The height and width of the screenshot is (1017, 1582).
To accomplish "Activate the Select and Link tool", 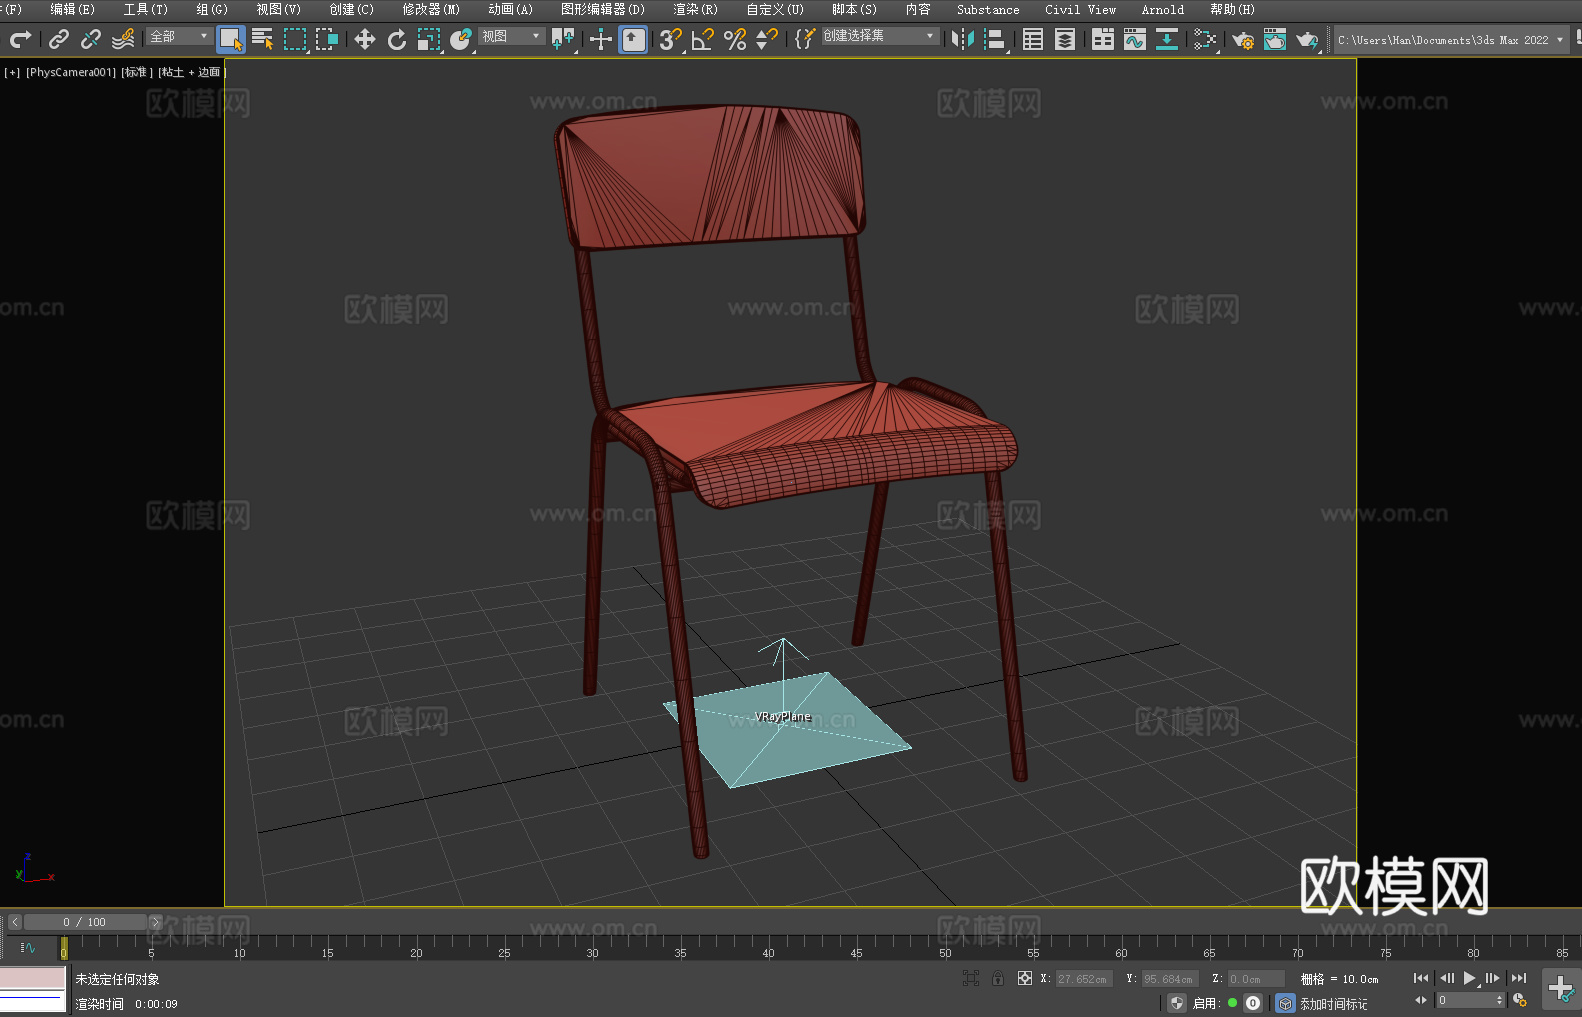I will coord(59,39).
